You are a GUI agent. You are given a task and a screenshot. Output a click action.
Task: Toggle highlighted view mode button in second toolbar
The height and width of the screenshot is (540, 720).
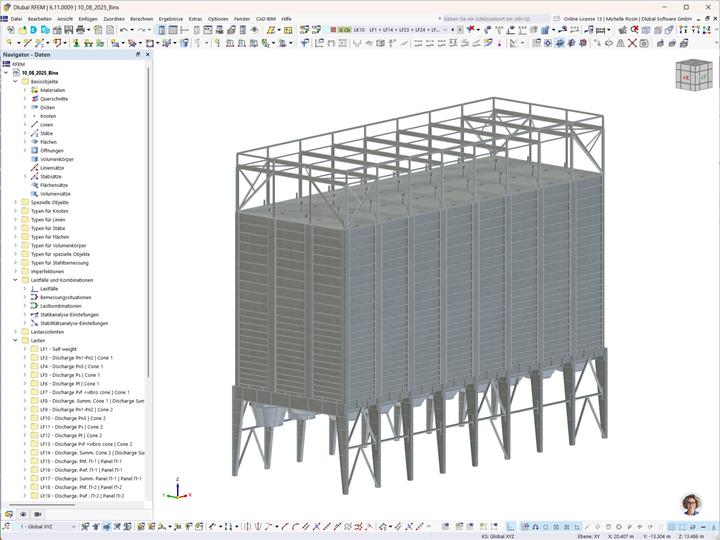click(x=560, y=43)
